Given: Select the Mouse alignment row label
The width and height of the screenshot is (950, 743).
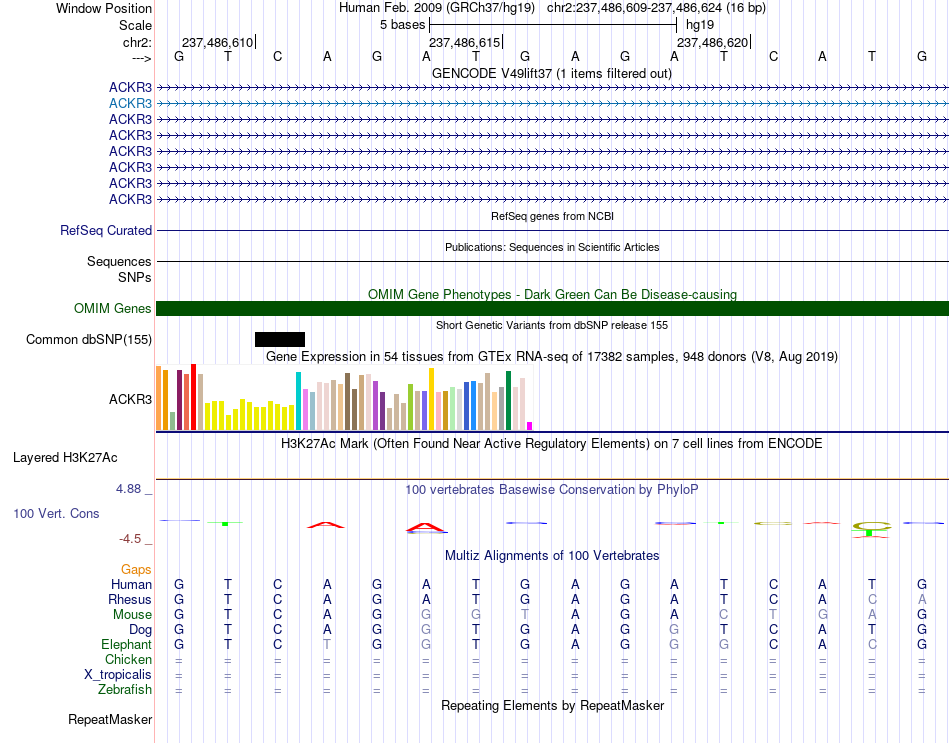Looking at the screenshot, I should coord(132,615).
